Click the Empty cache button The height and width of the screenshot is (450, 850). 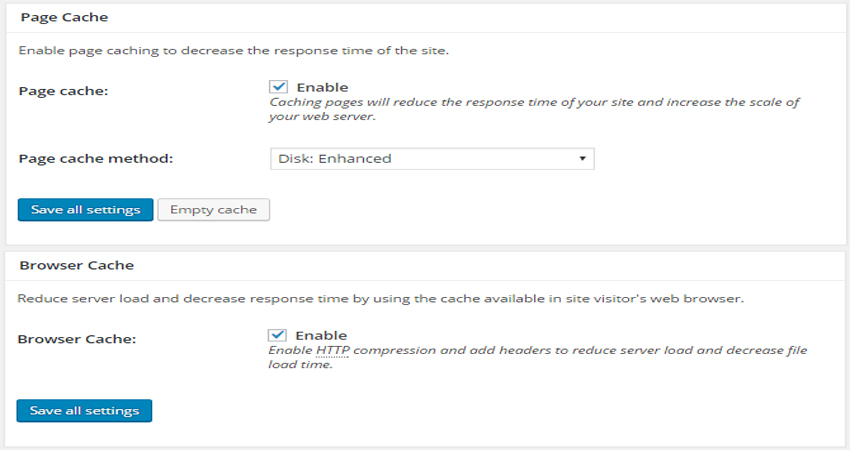(x=214, y=210)
